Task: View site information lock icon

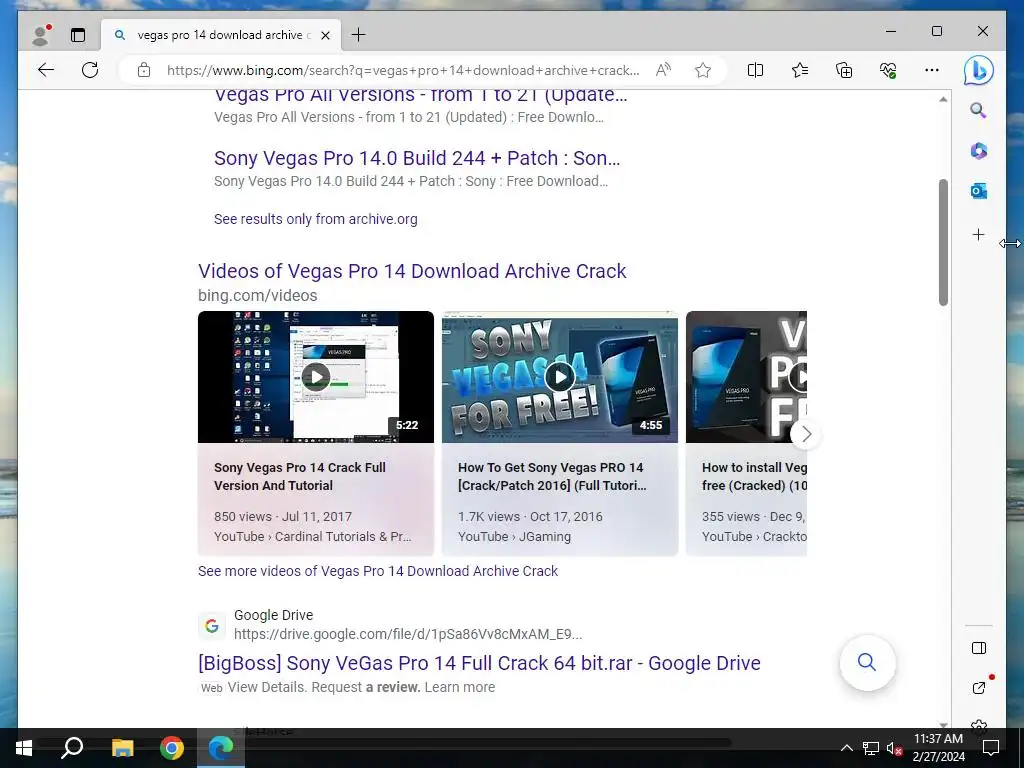Action: point(144,70)
